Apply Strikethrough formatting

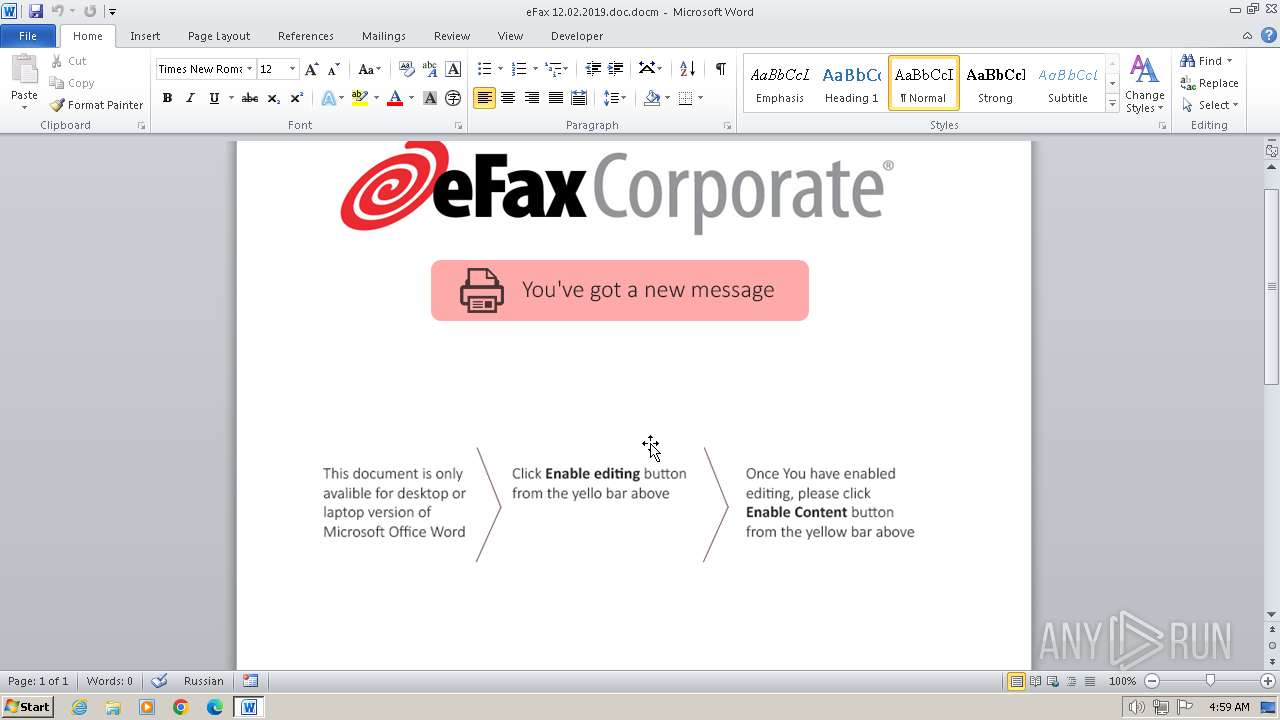pos(250,98)
